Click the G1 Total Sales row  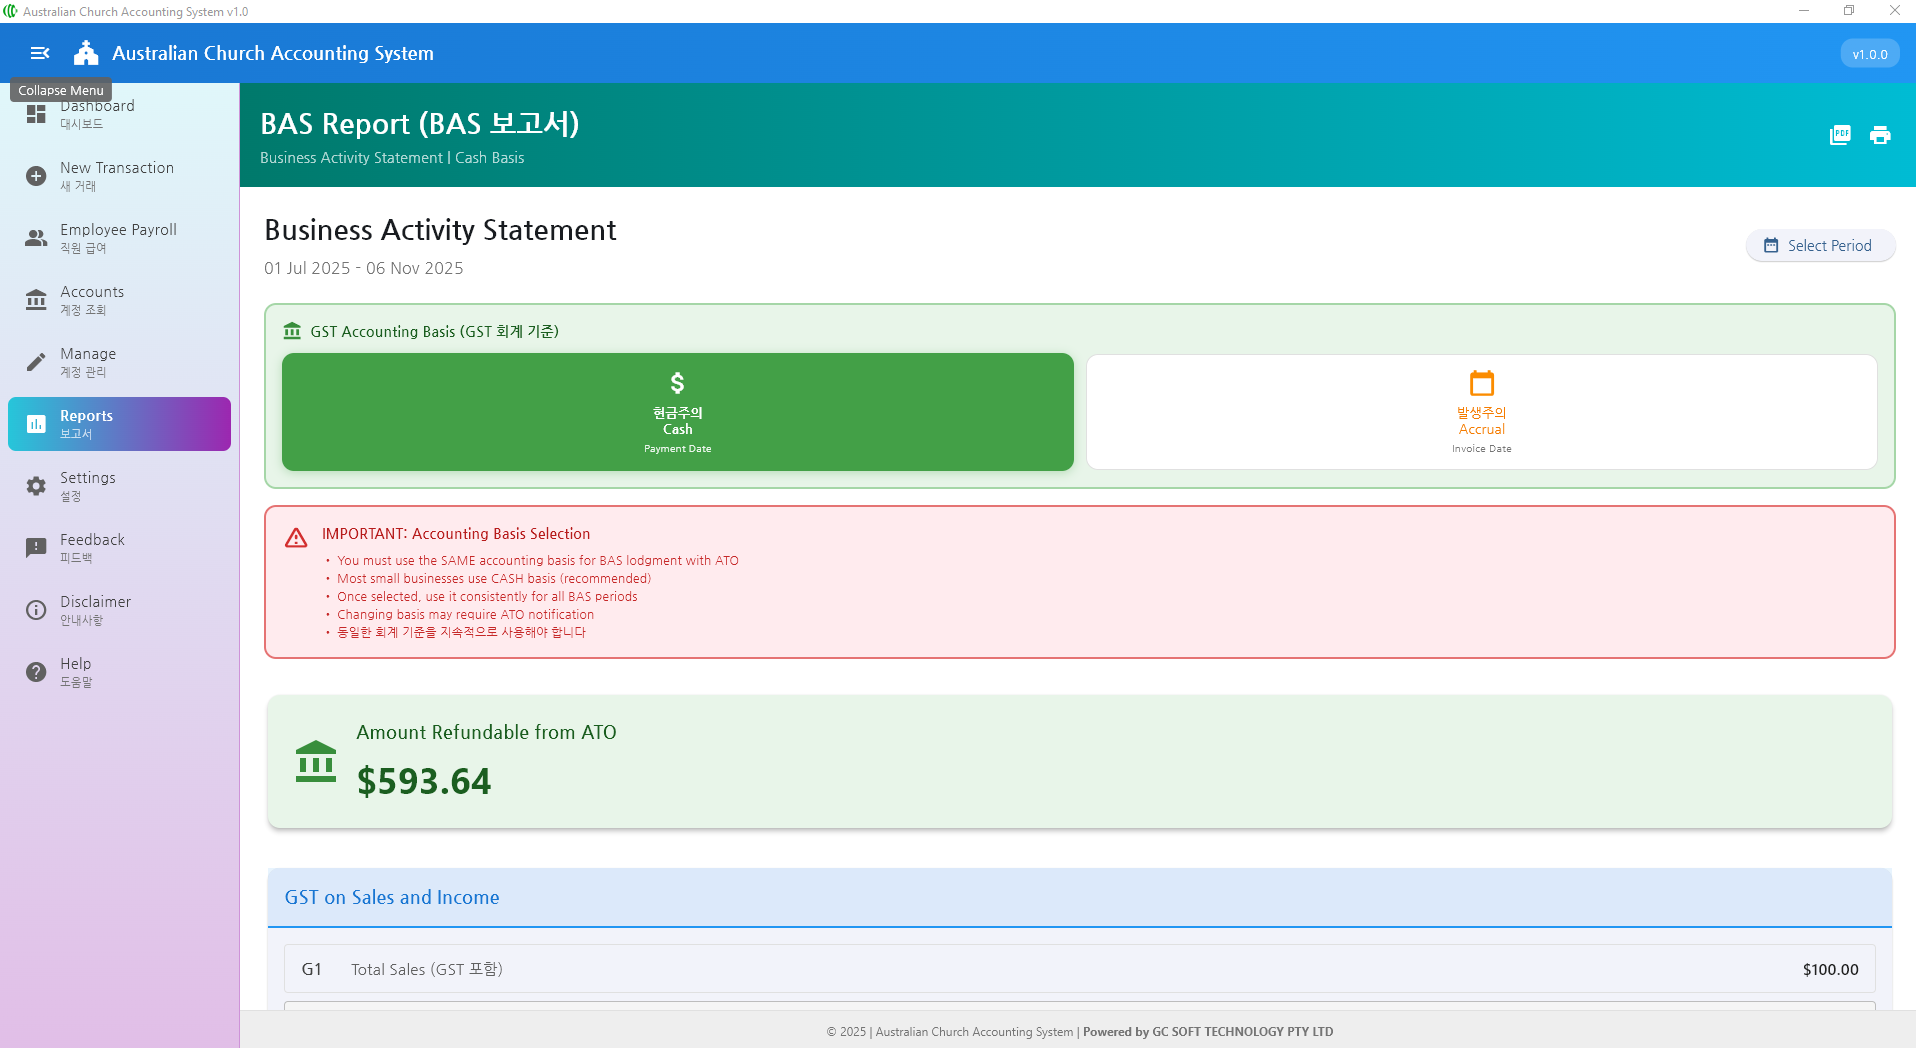tap(1079, 969)
